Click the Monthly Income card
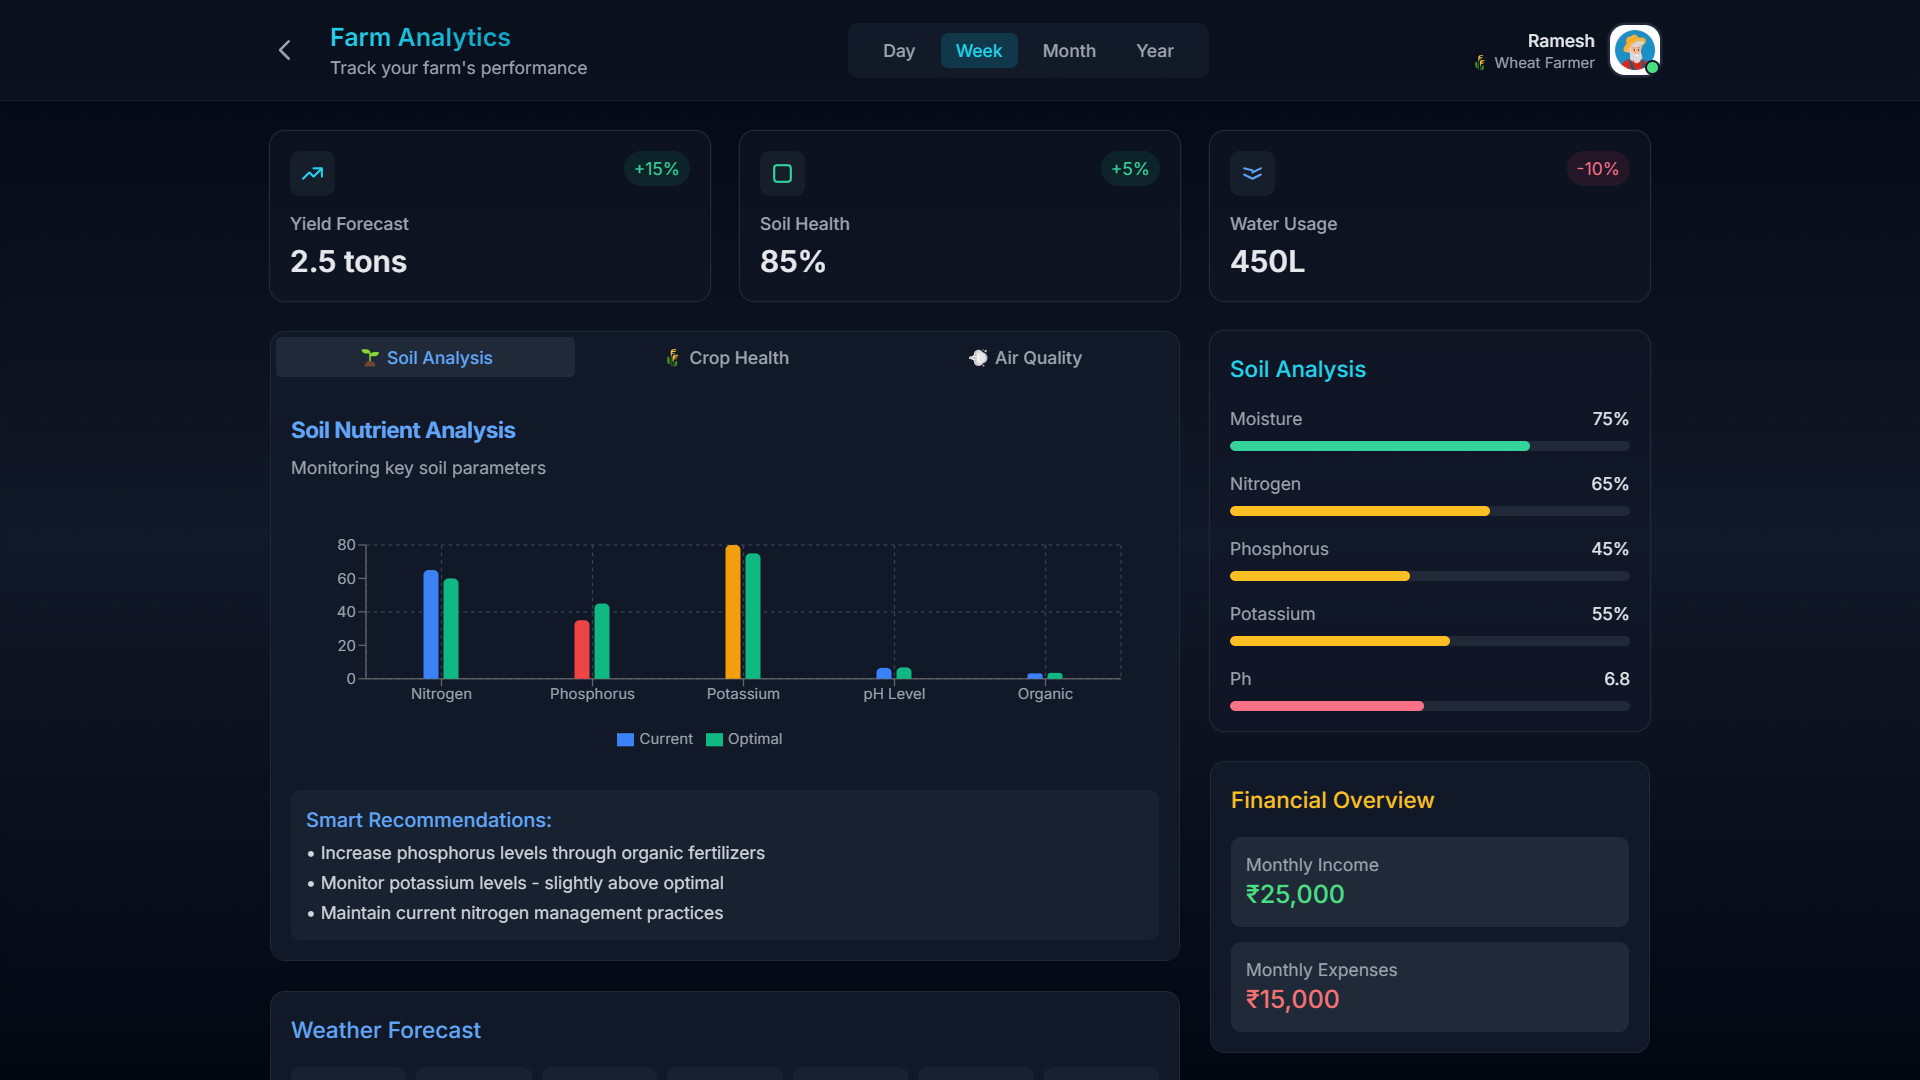This screenshot has width=1920, height=1080. tap(1429, 881)
